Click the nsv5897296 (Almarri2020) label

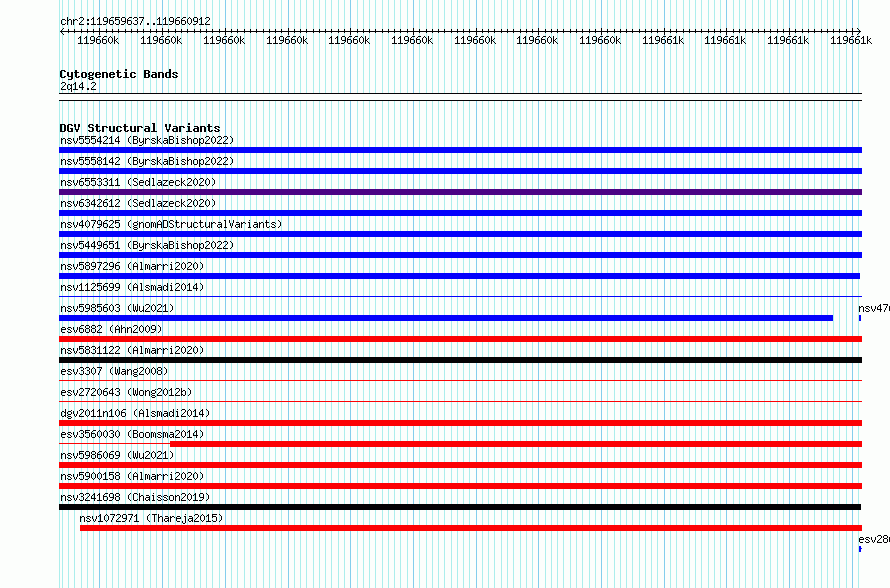coord(132,266)
